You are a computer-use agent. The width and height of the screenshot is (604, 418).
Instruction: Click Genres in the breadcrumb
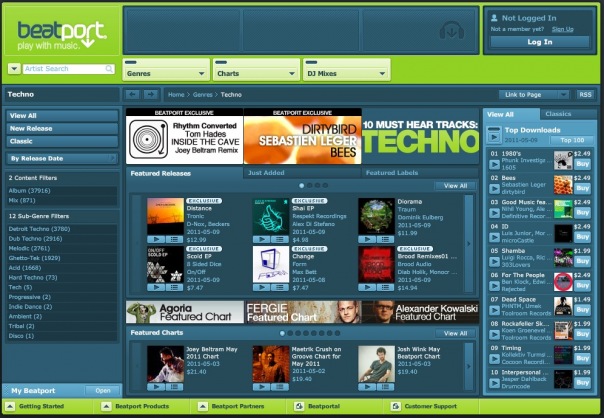203,94
